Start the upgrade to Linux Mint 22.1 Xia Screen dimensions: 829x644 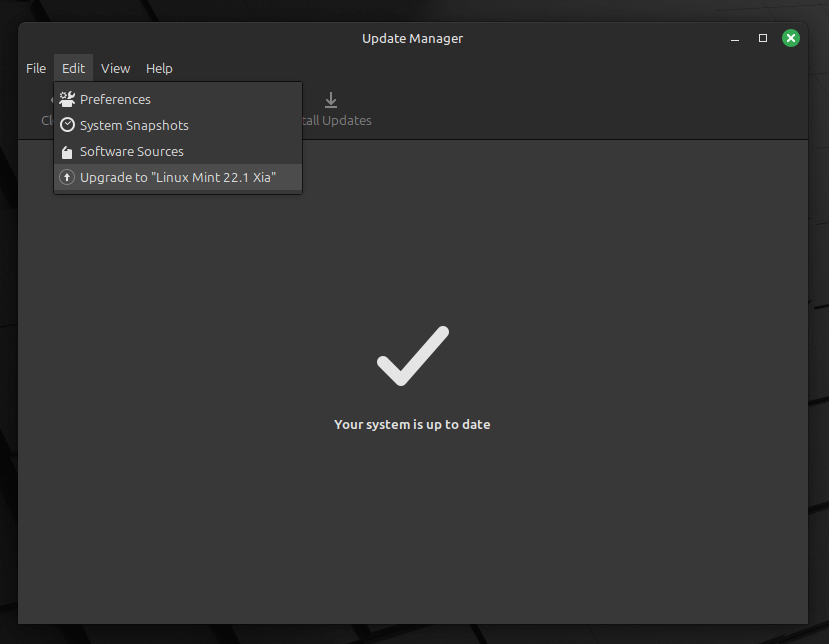[x=178, y=177]
